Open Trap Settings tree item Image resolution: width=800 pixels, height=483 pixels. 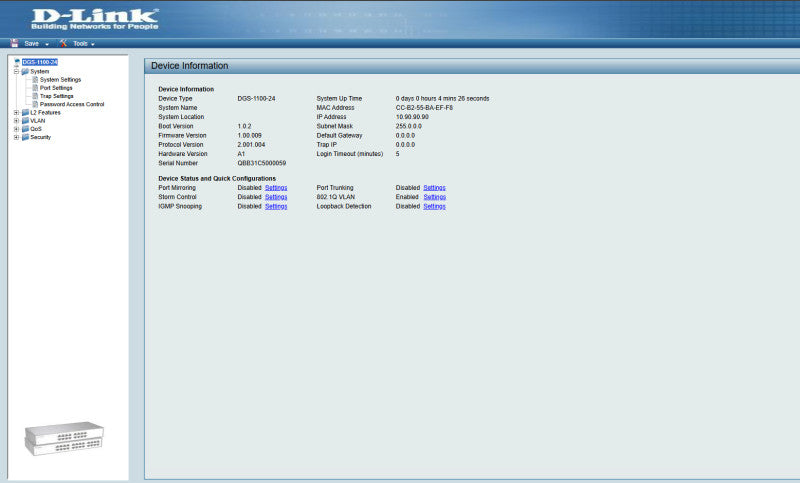[x=57, y=96]
